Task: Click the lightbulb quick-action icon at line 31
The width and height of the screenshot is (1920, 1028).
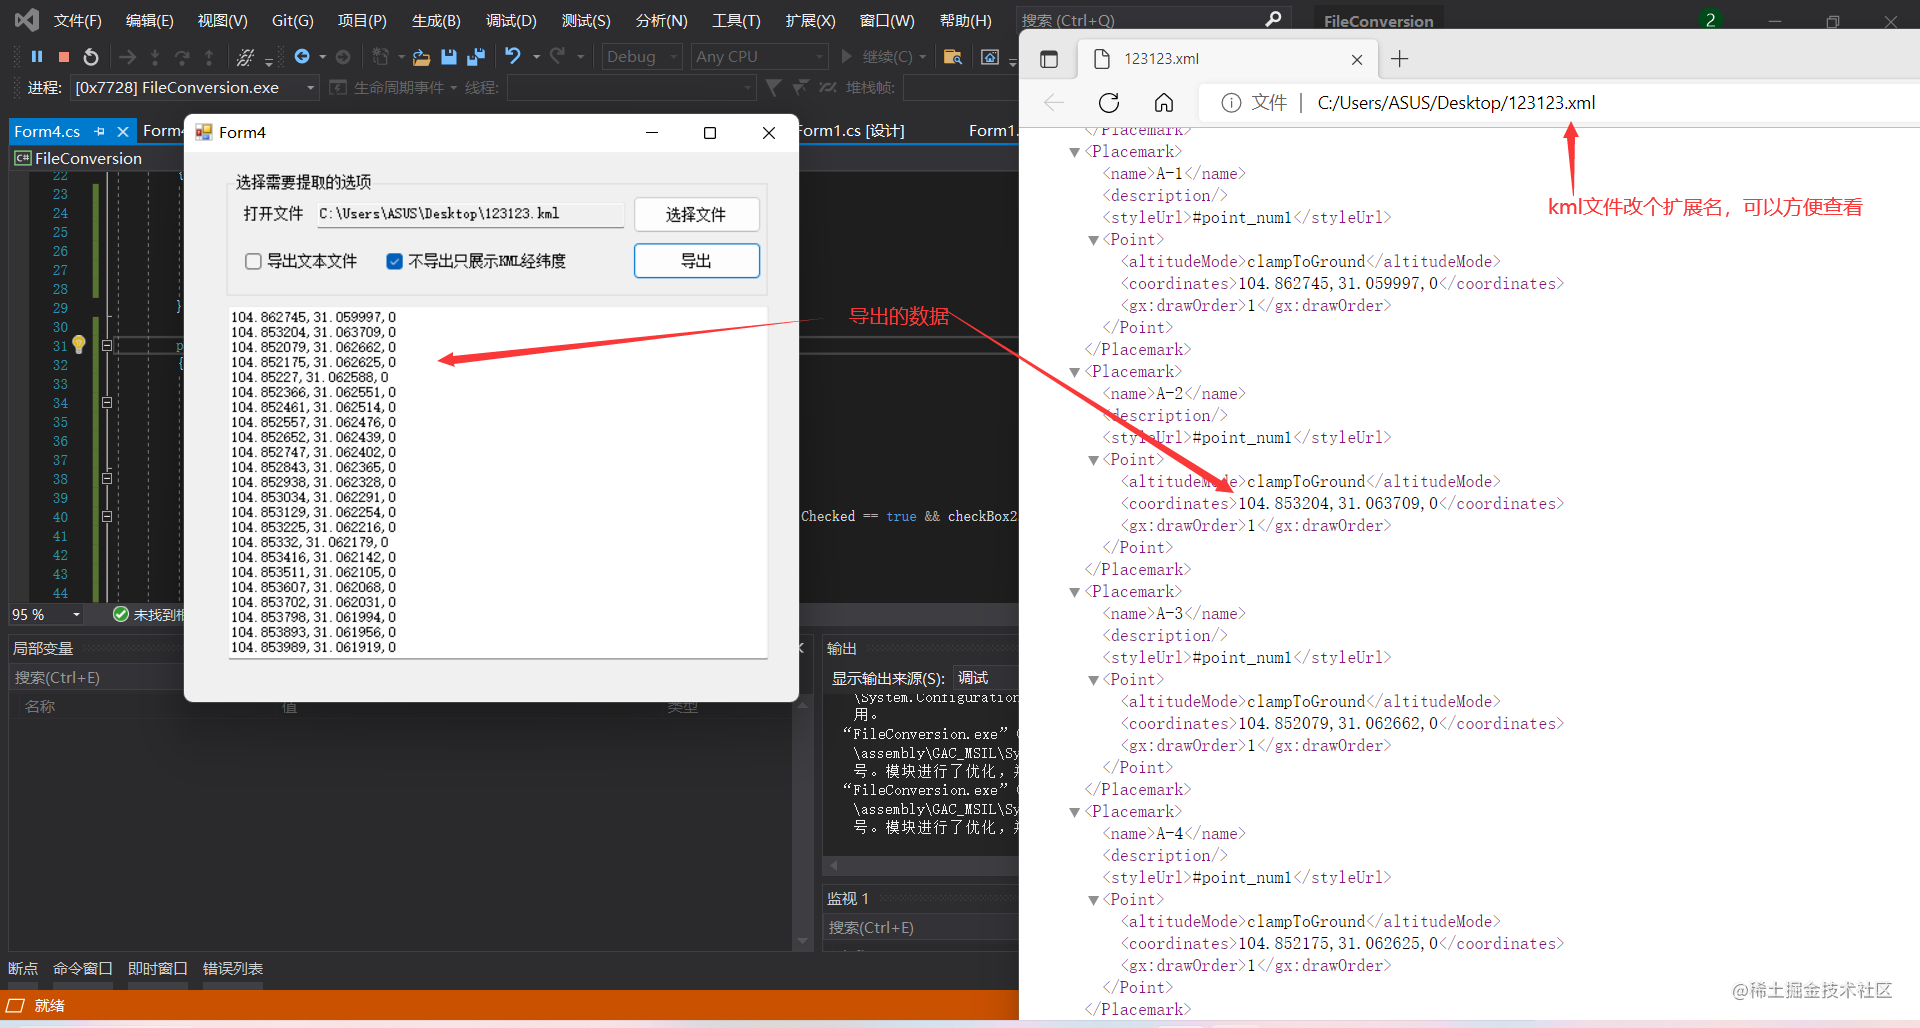Action: 79,345
